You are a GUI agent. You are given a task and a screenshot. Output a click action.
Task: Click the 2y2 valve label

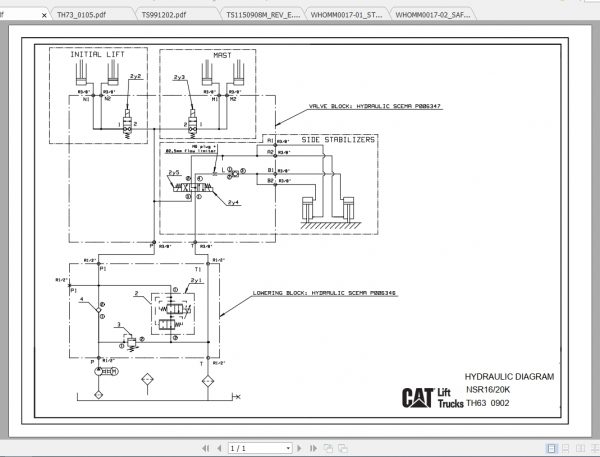click(135, 76)
